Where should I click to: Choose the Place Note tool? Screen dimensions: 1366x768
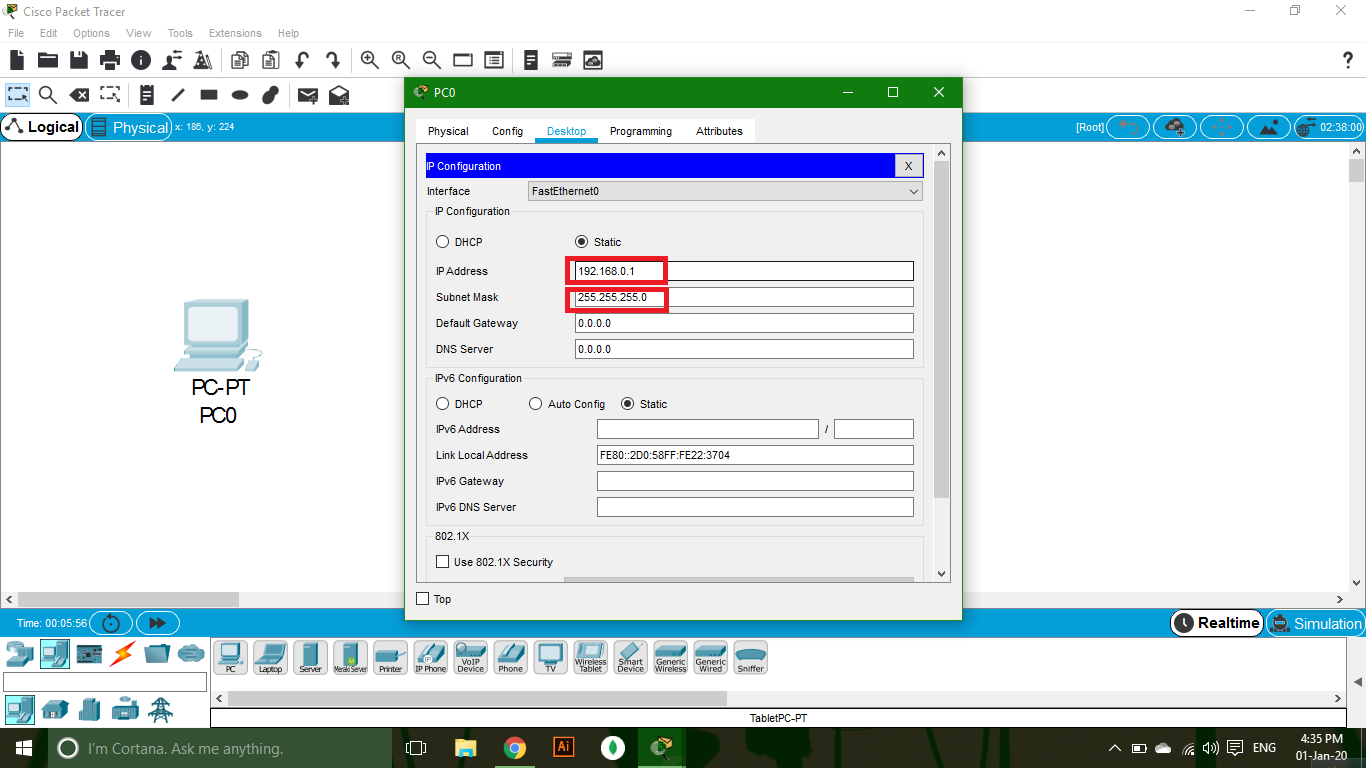click(x=147, y=95)
